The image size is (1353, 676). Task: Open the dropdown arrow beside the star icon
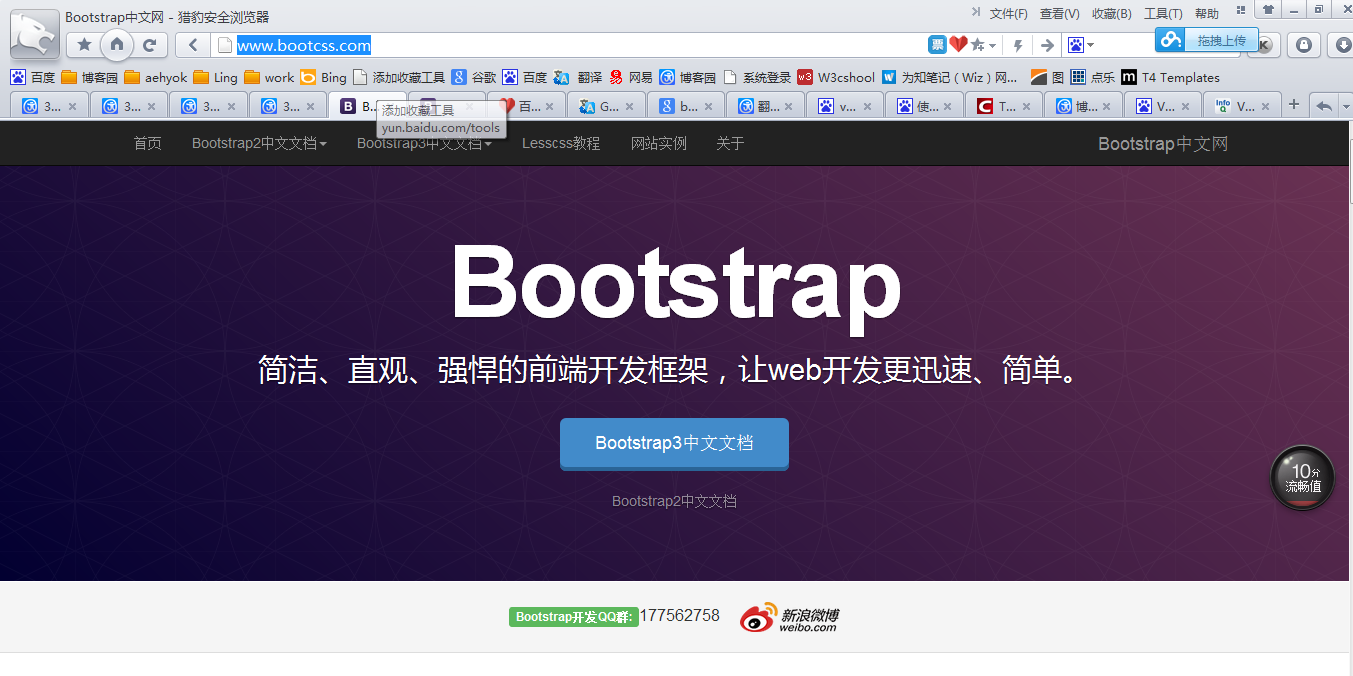coord(993,45)
